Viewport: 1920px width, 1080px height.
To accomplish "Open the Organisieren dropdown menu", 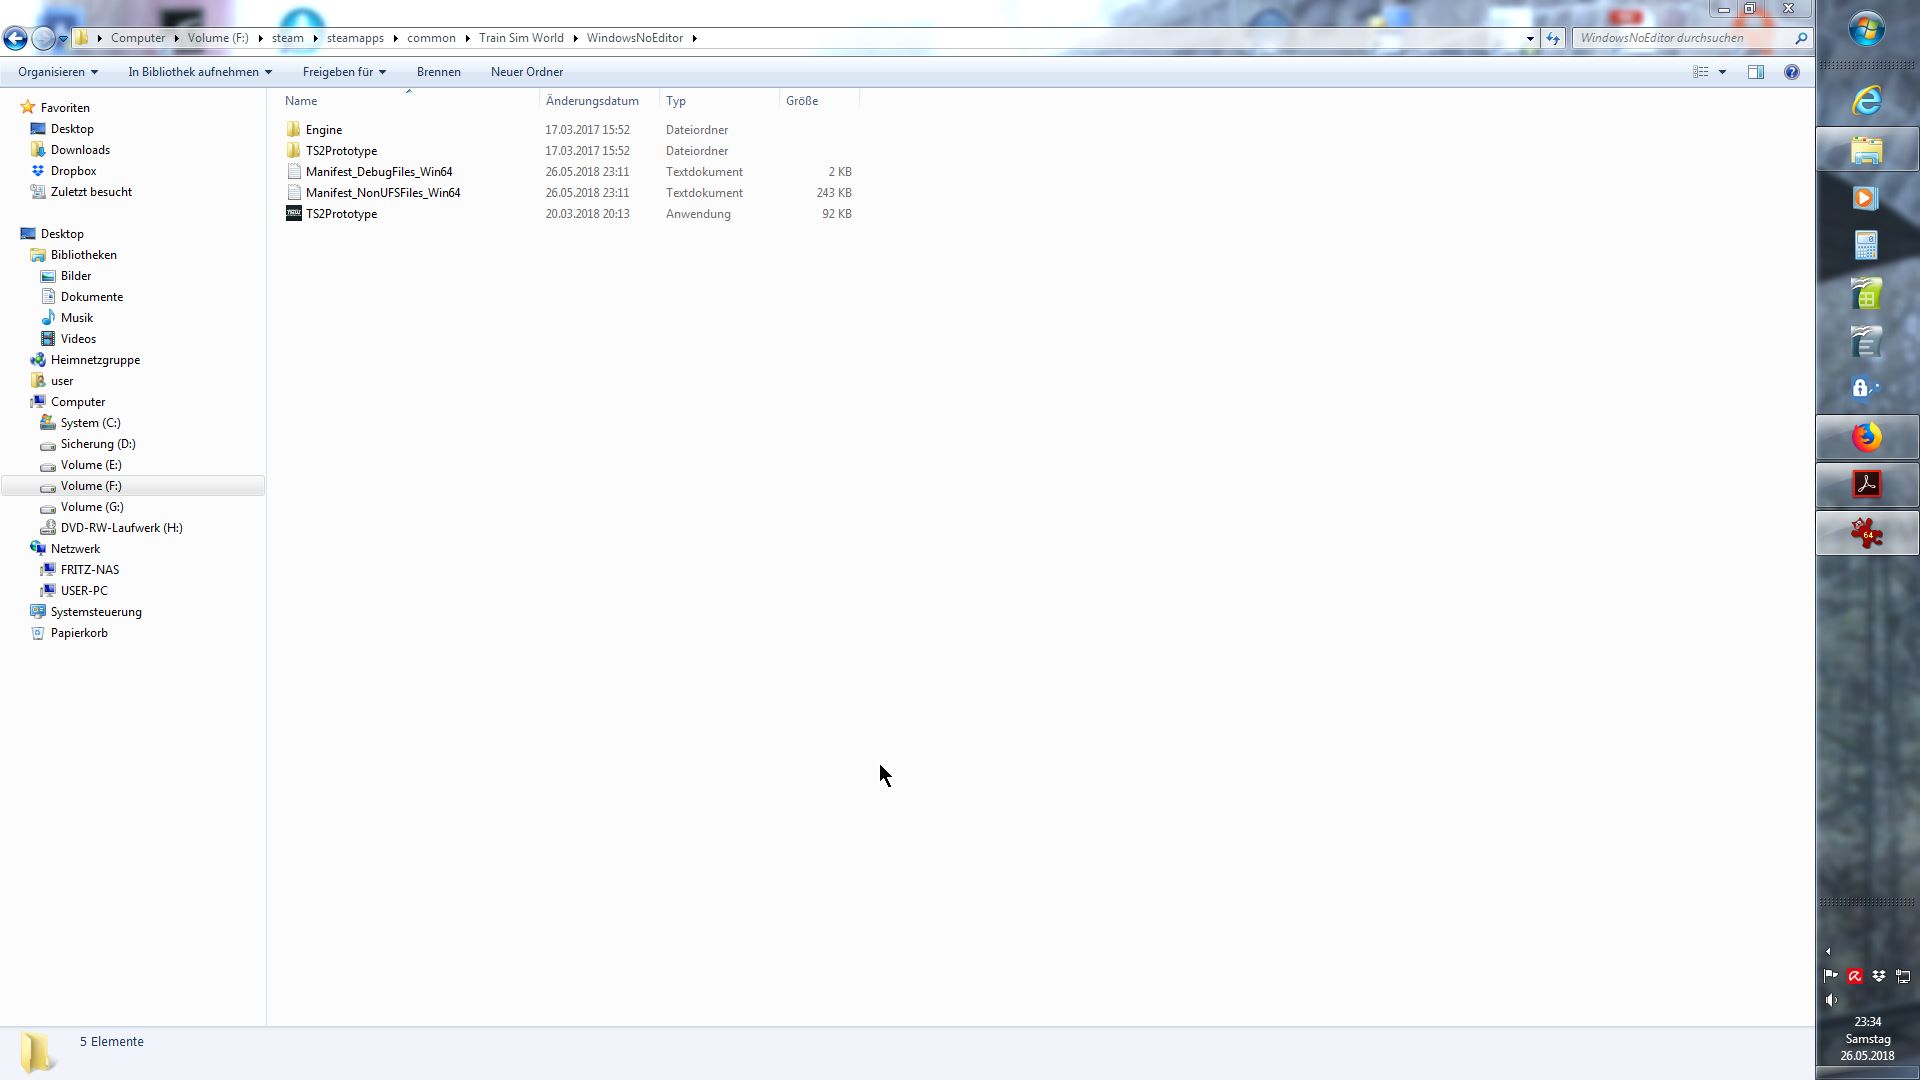I will 58,72.
